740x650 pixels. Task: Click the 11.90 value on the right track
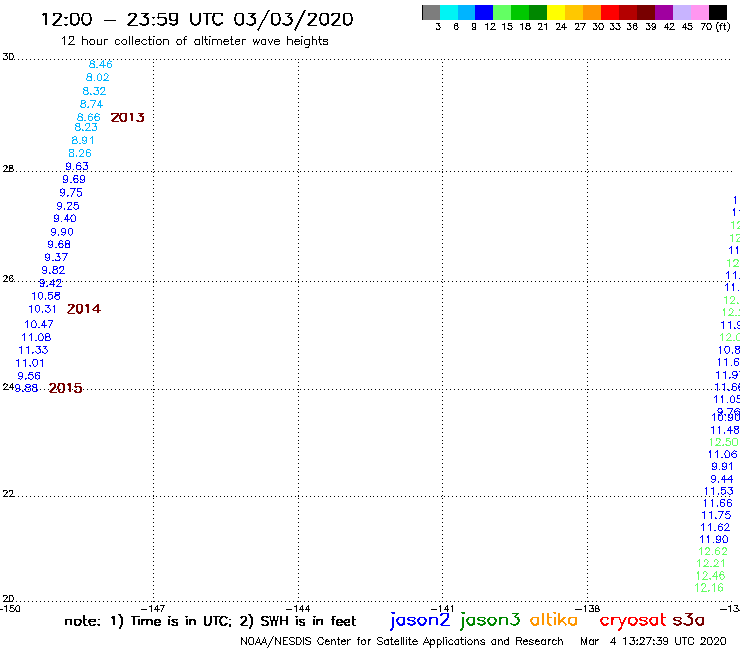pos(714,539)
